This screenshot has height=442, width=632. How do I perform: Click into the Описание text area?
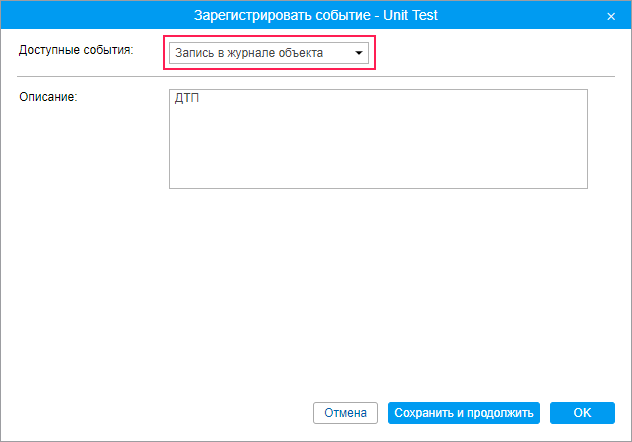(377, 139)
